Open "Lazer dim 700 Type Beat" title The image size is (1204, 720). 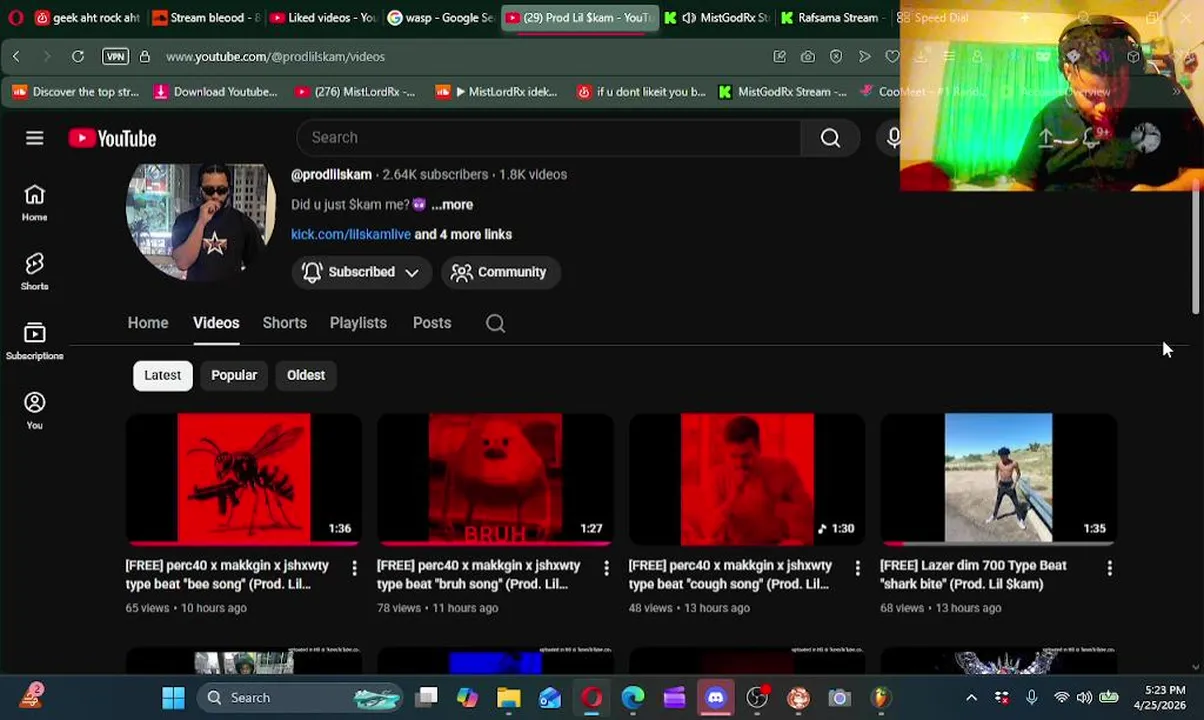973,574
